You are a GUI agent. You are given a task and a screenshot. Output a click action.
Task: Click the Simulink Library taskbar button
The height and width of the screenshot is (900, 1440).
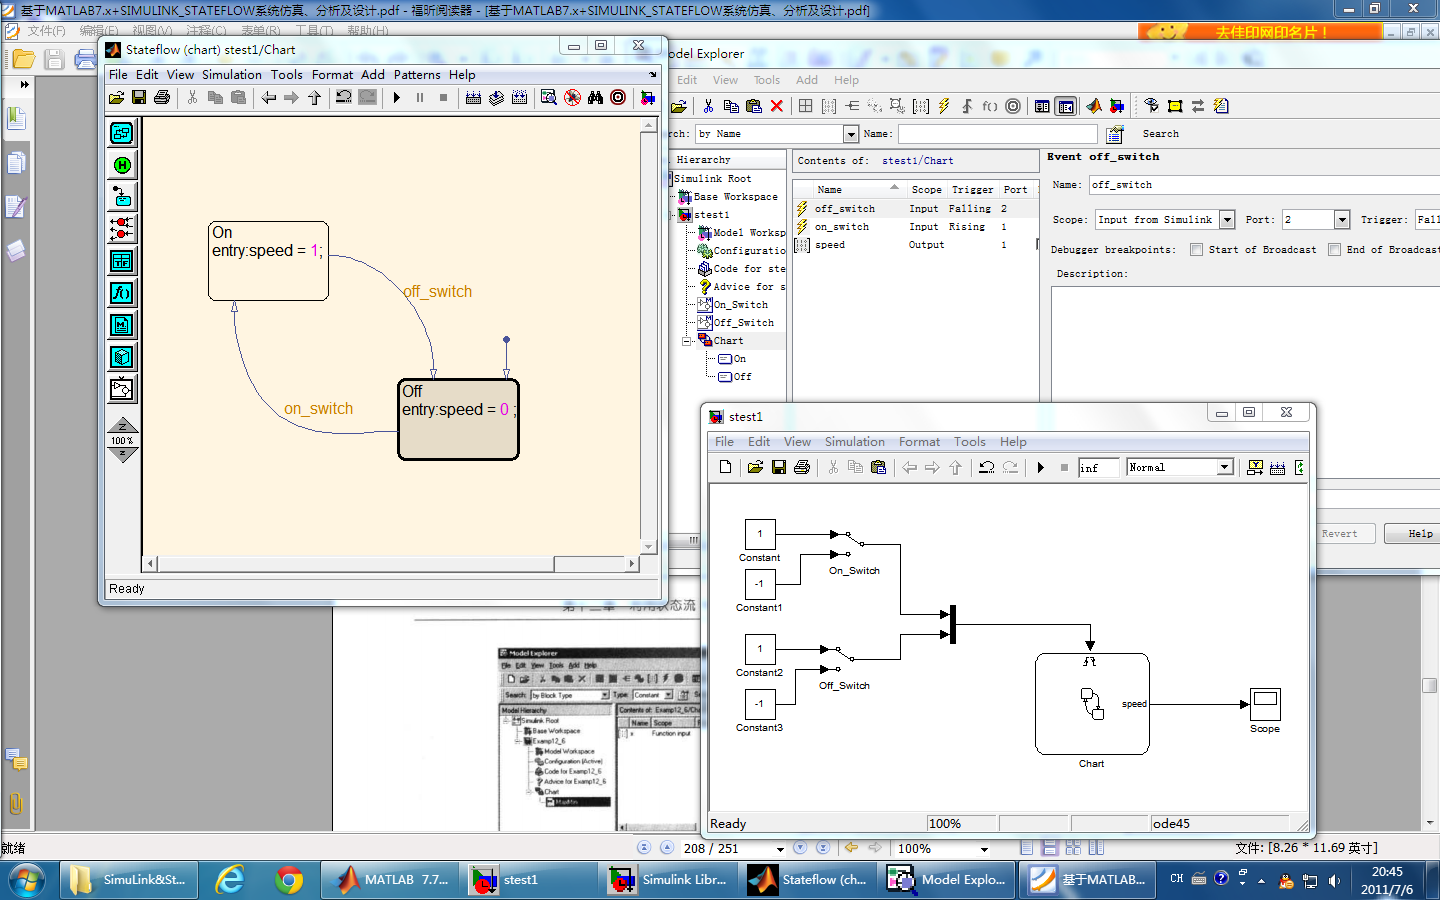coord(670,880)
